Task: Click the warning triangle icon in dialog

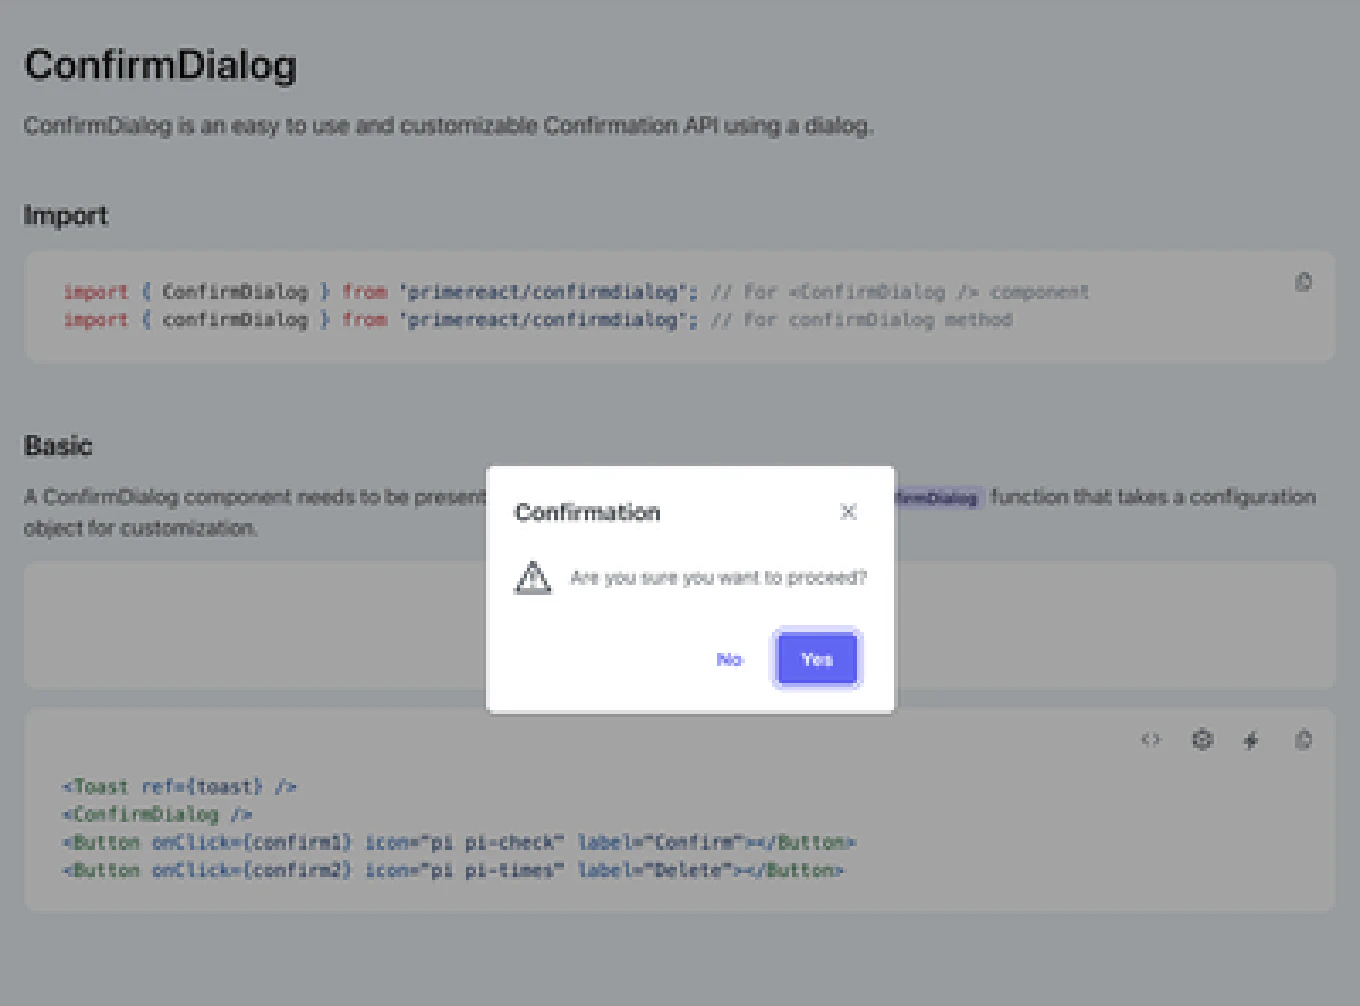Action: coord(533,578)
